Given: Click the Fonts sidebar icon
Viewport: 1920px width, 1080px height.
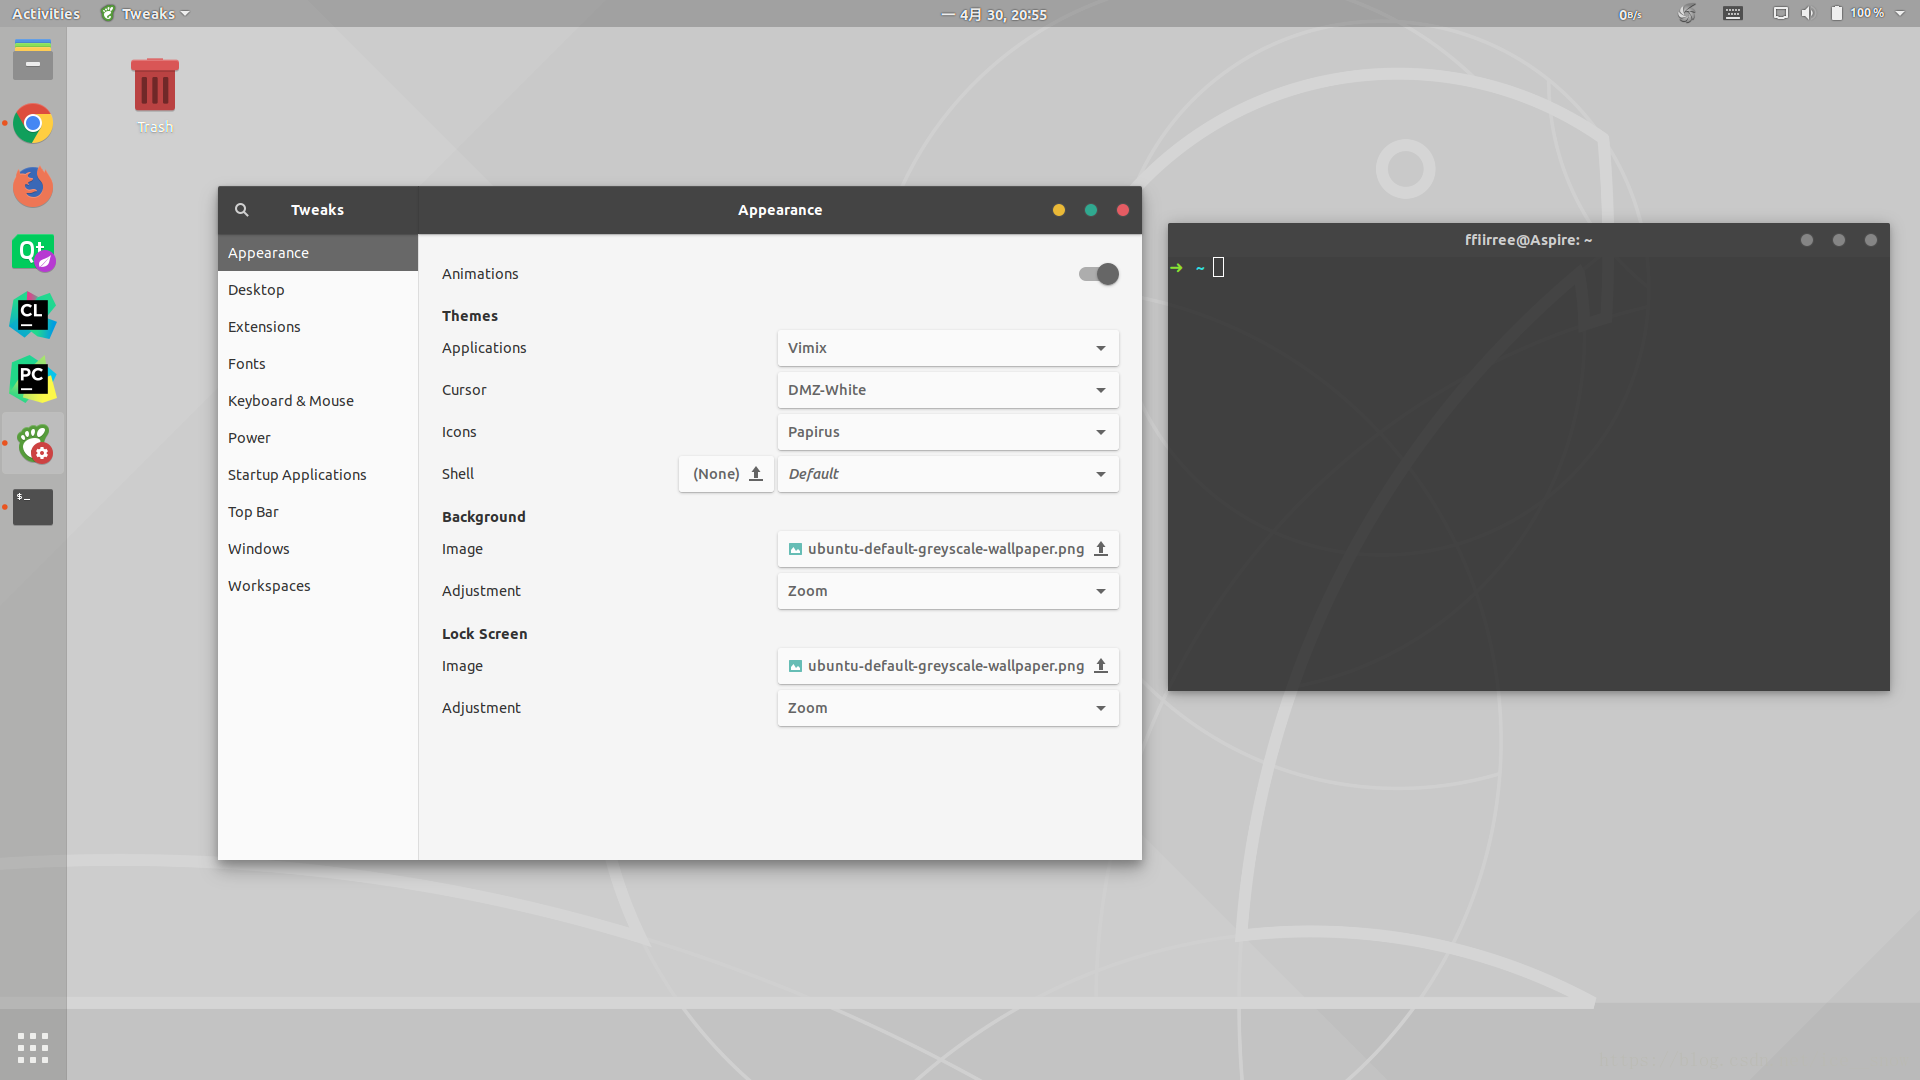Looking at the screenshot, I should [245, 363].
